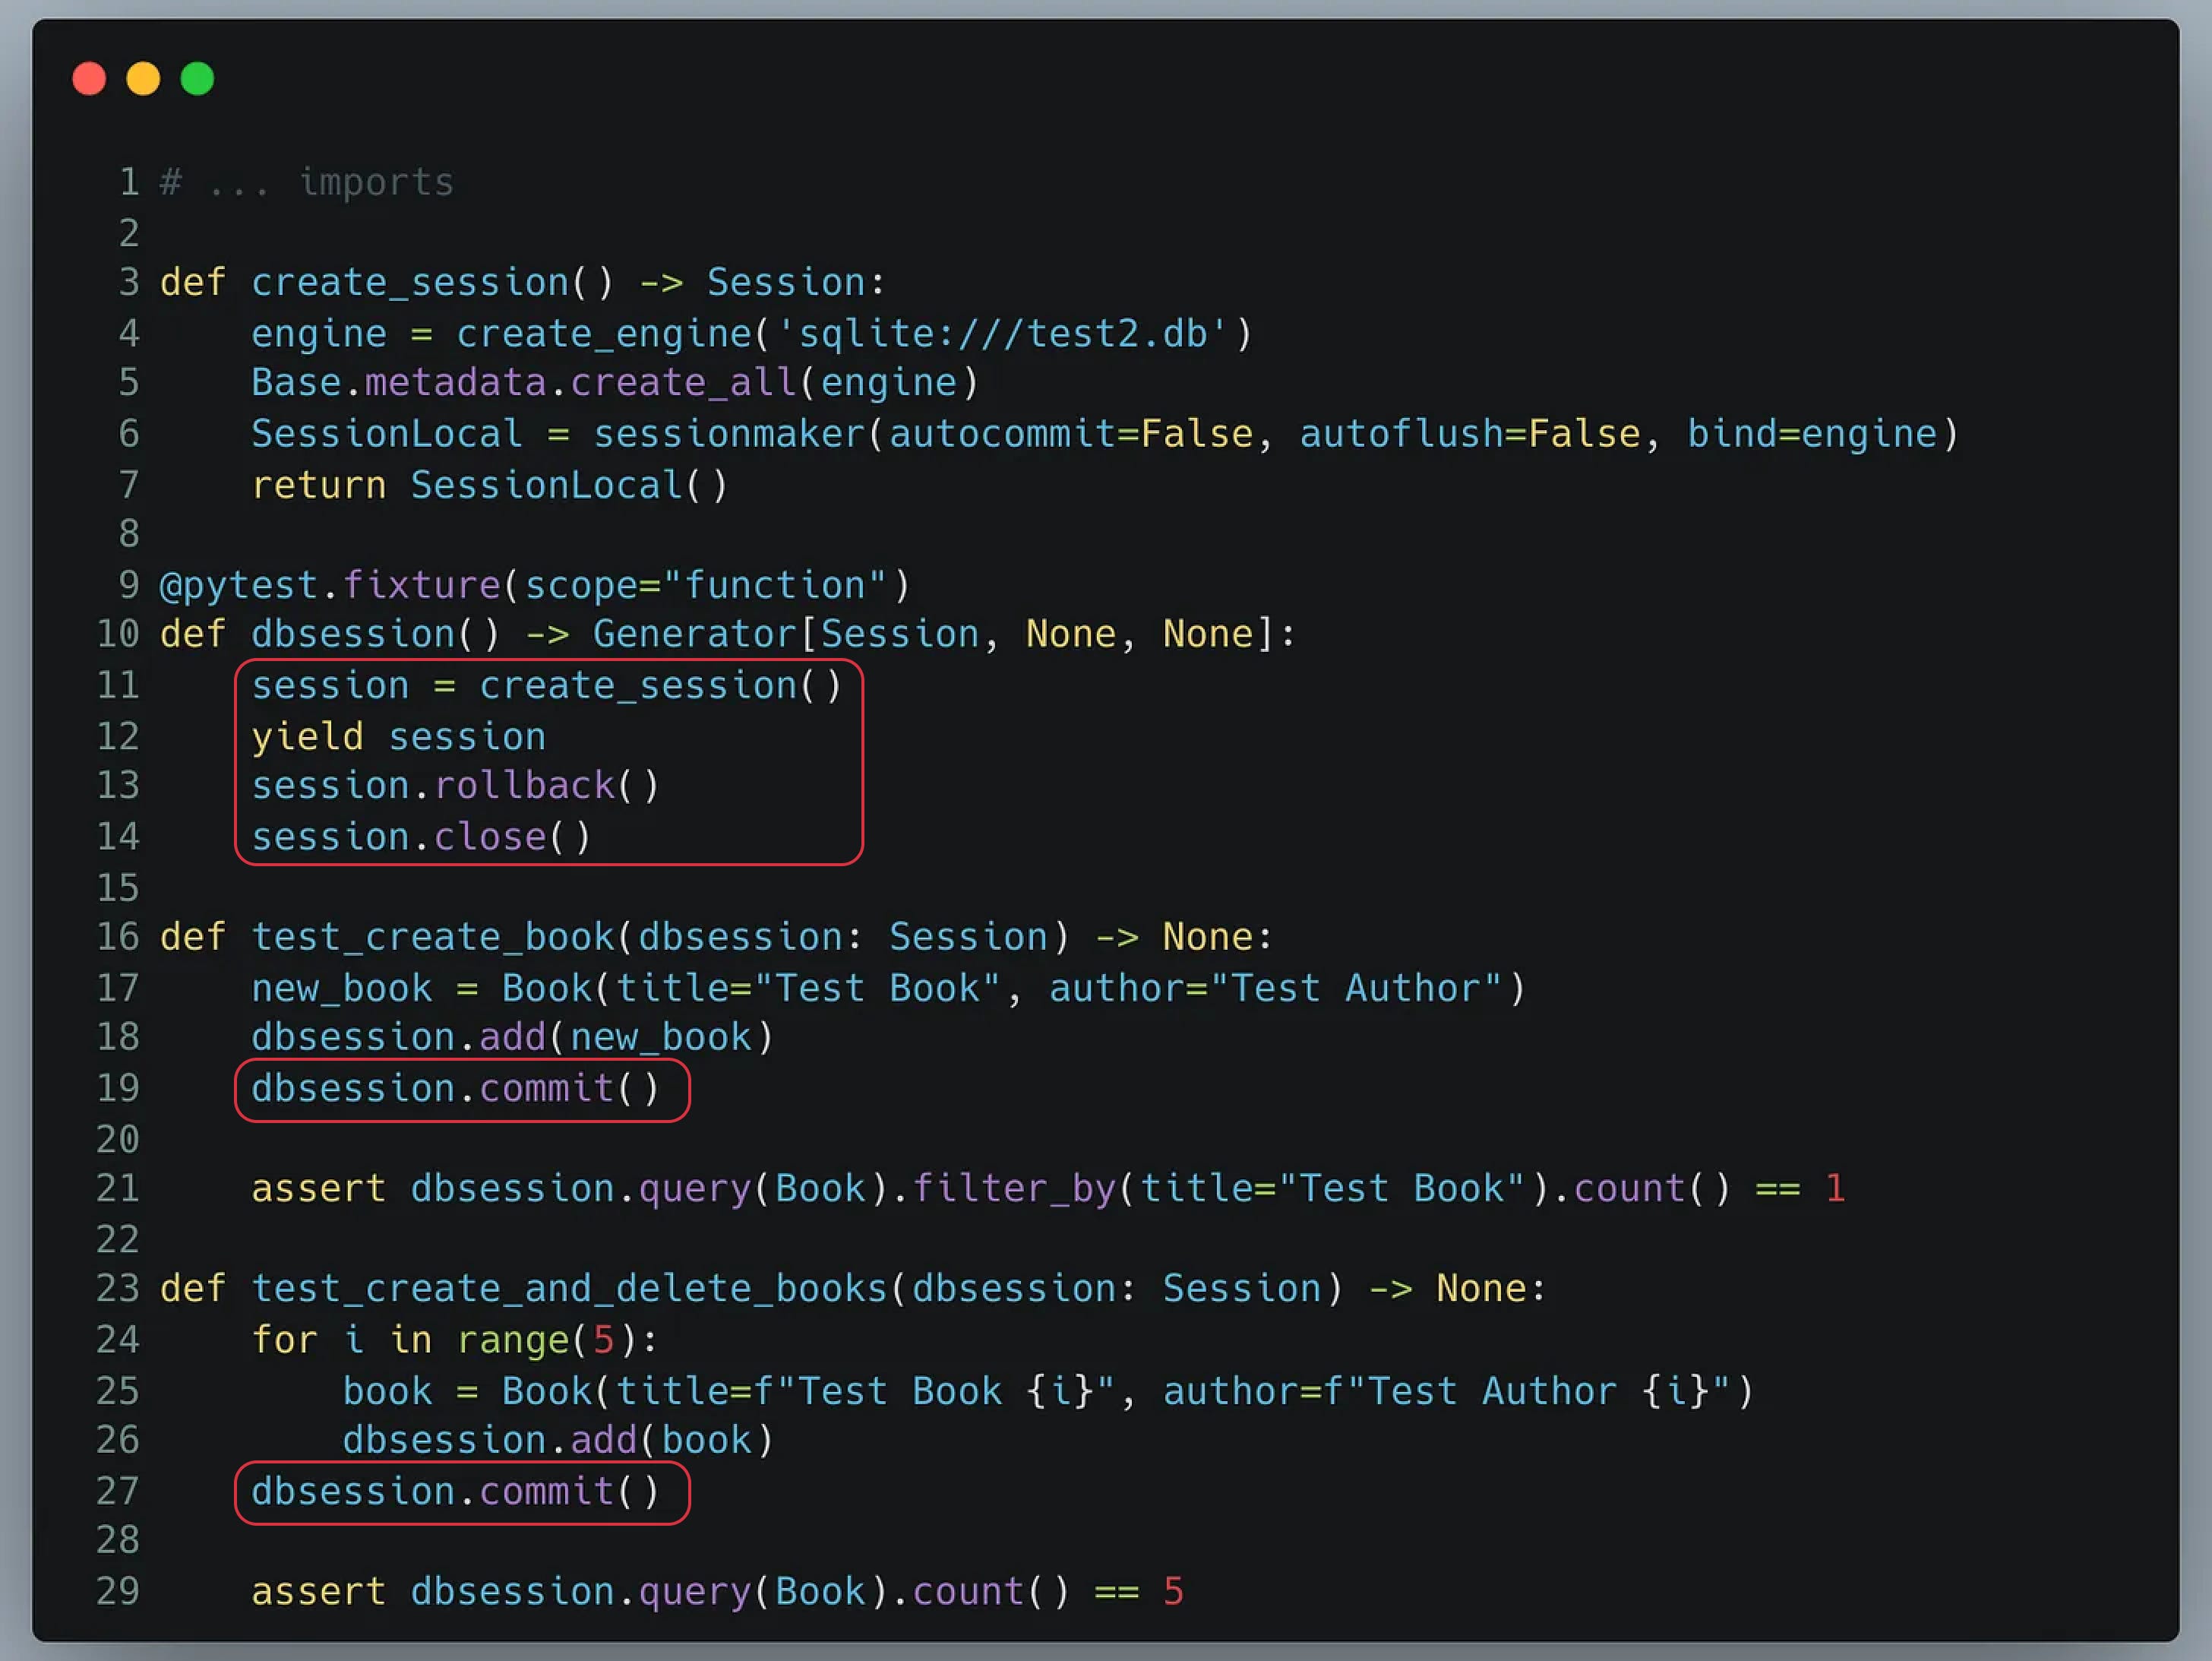Image resolution: width=2212 pixels, height=1661 pixels.
Task: Click line number 29 in the gutter
Action: (x=118, y=1592)
